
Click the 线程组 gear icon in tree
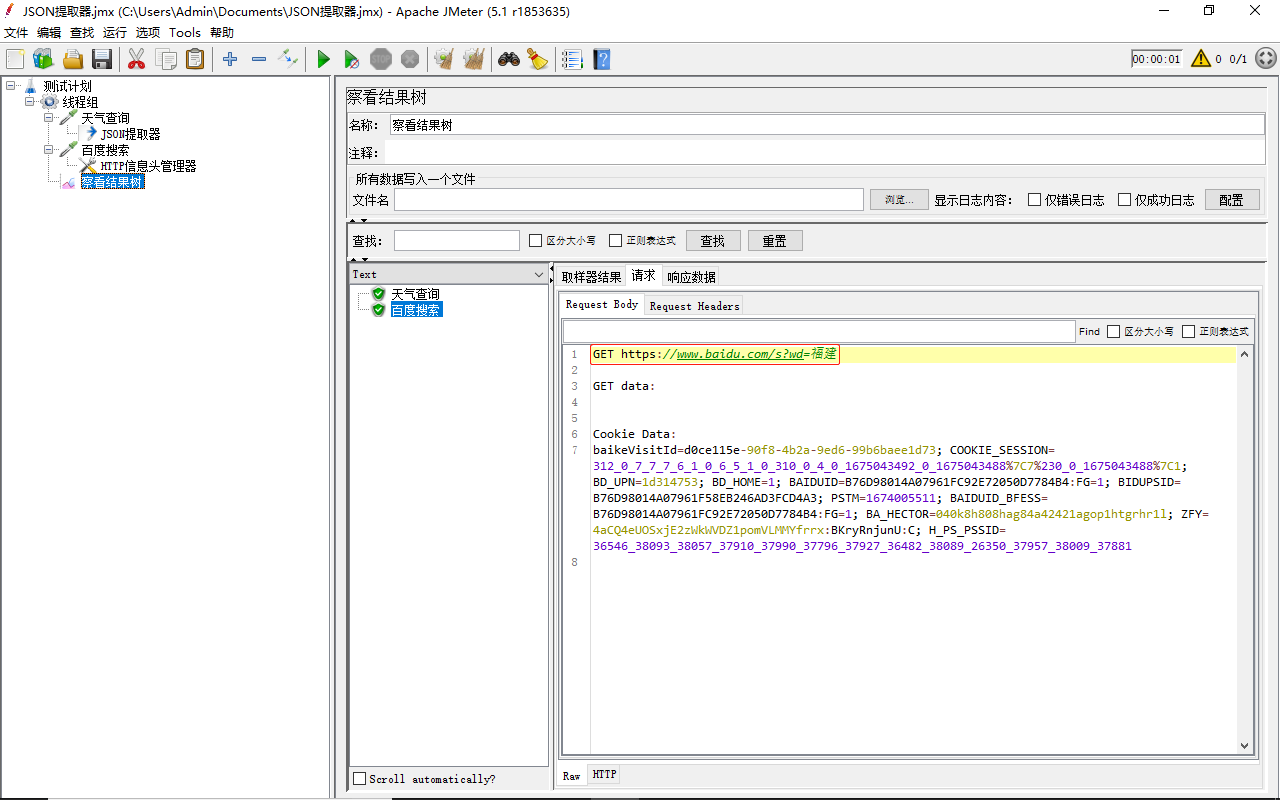[50, 102]
